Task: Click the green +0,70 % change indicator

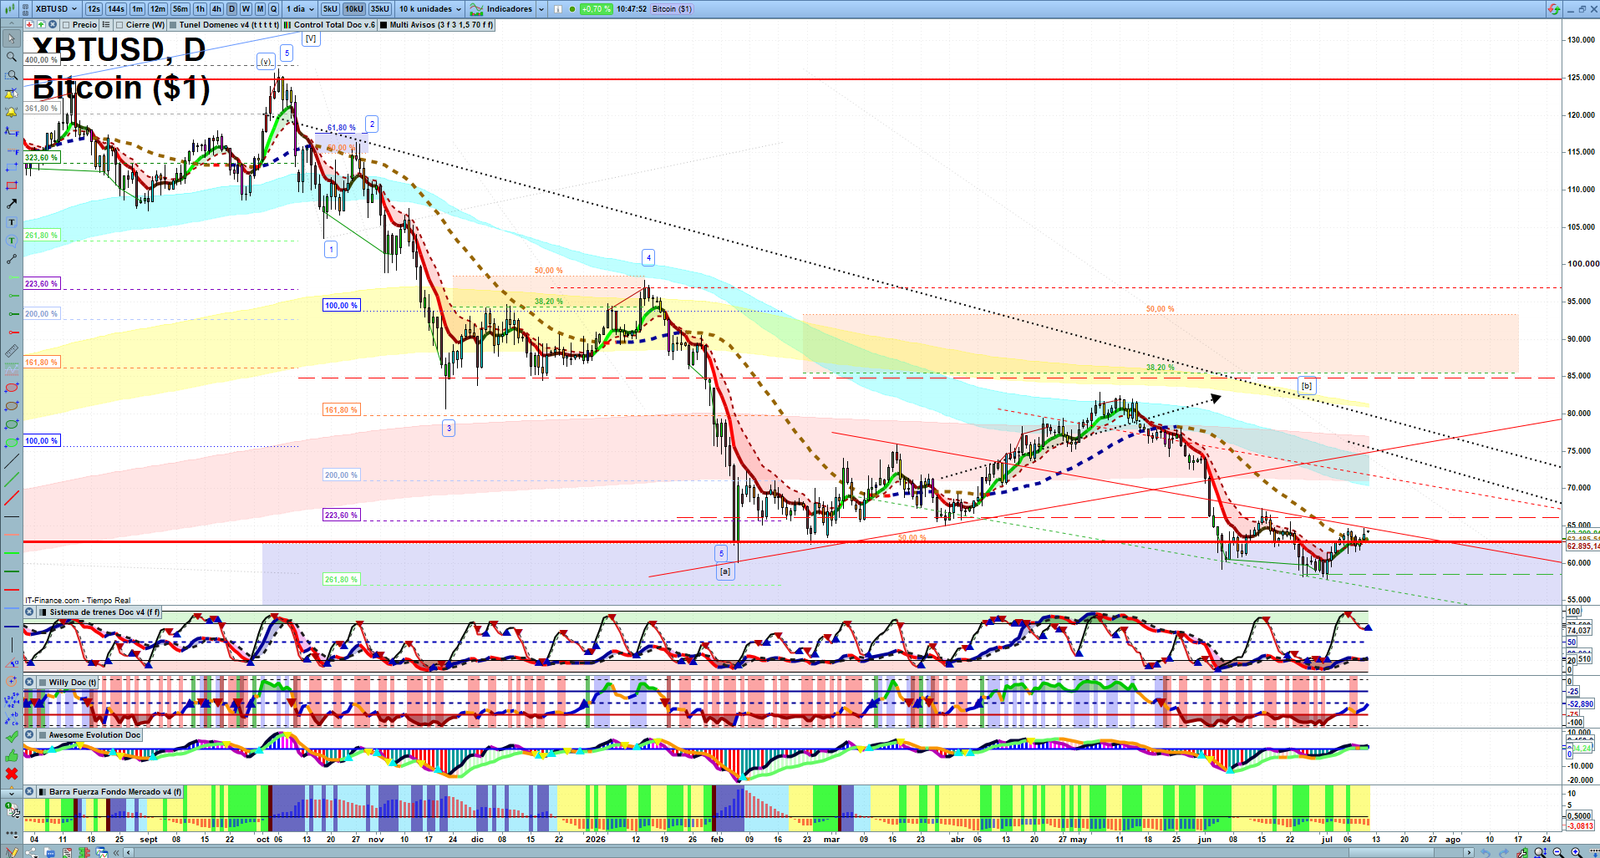Action: (x=596, y=9)
